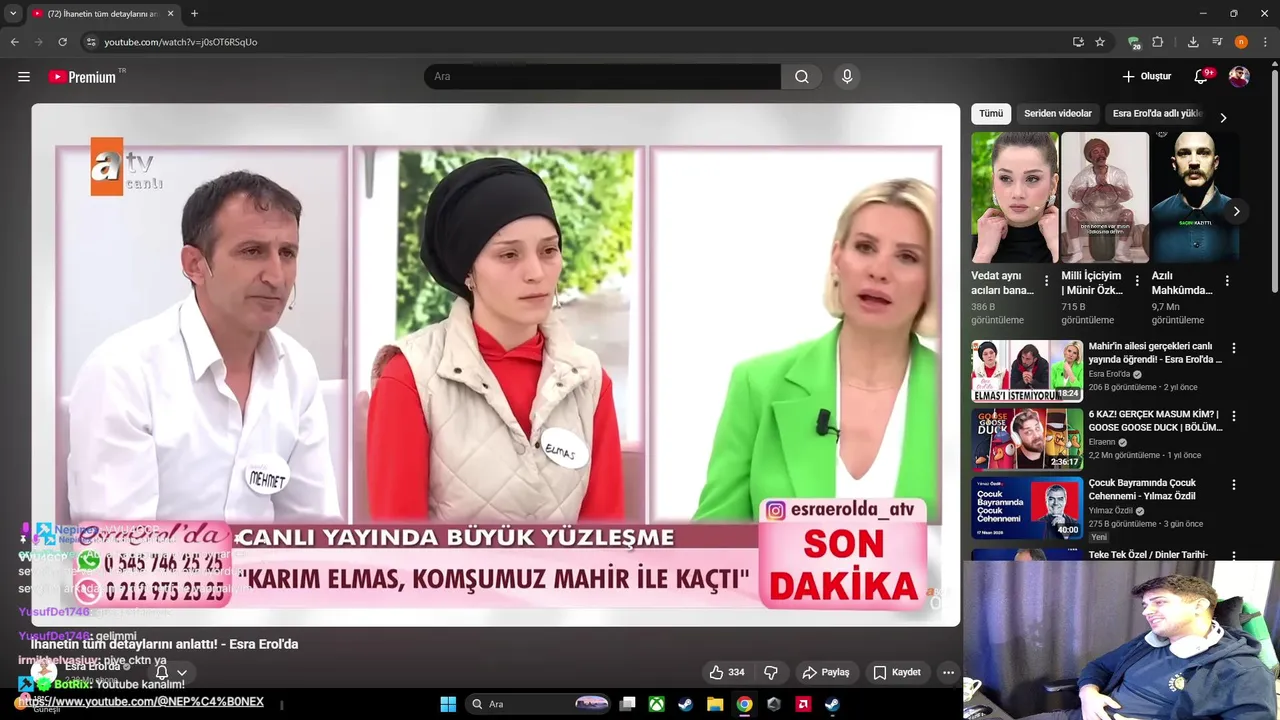Open options for Vedat aynı acıları short
This screenshot has height=720, width=1280.
(x=1047, y=281)
